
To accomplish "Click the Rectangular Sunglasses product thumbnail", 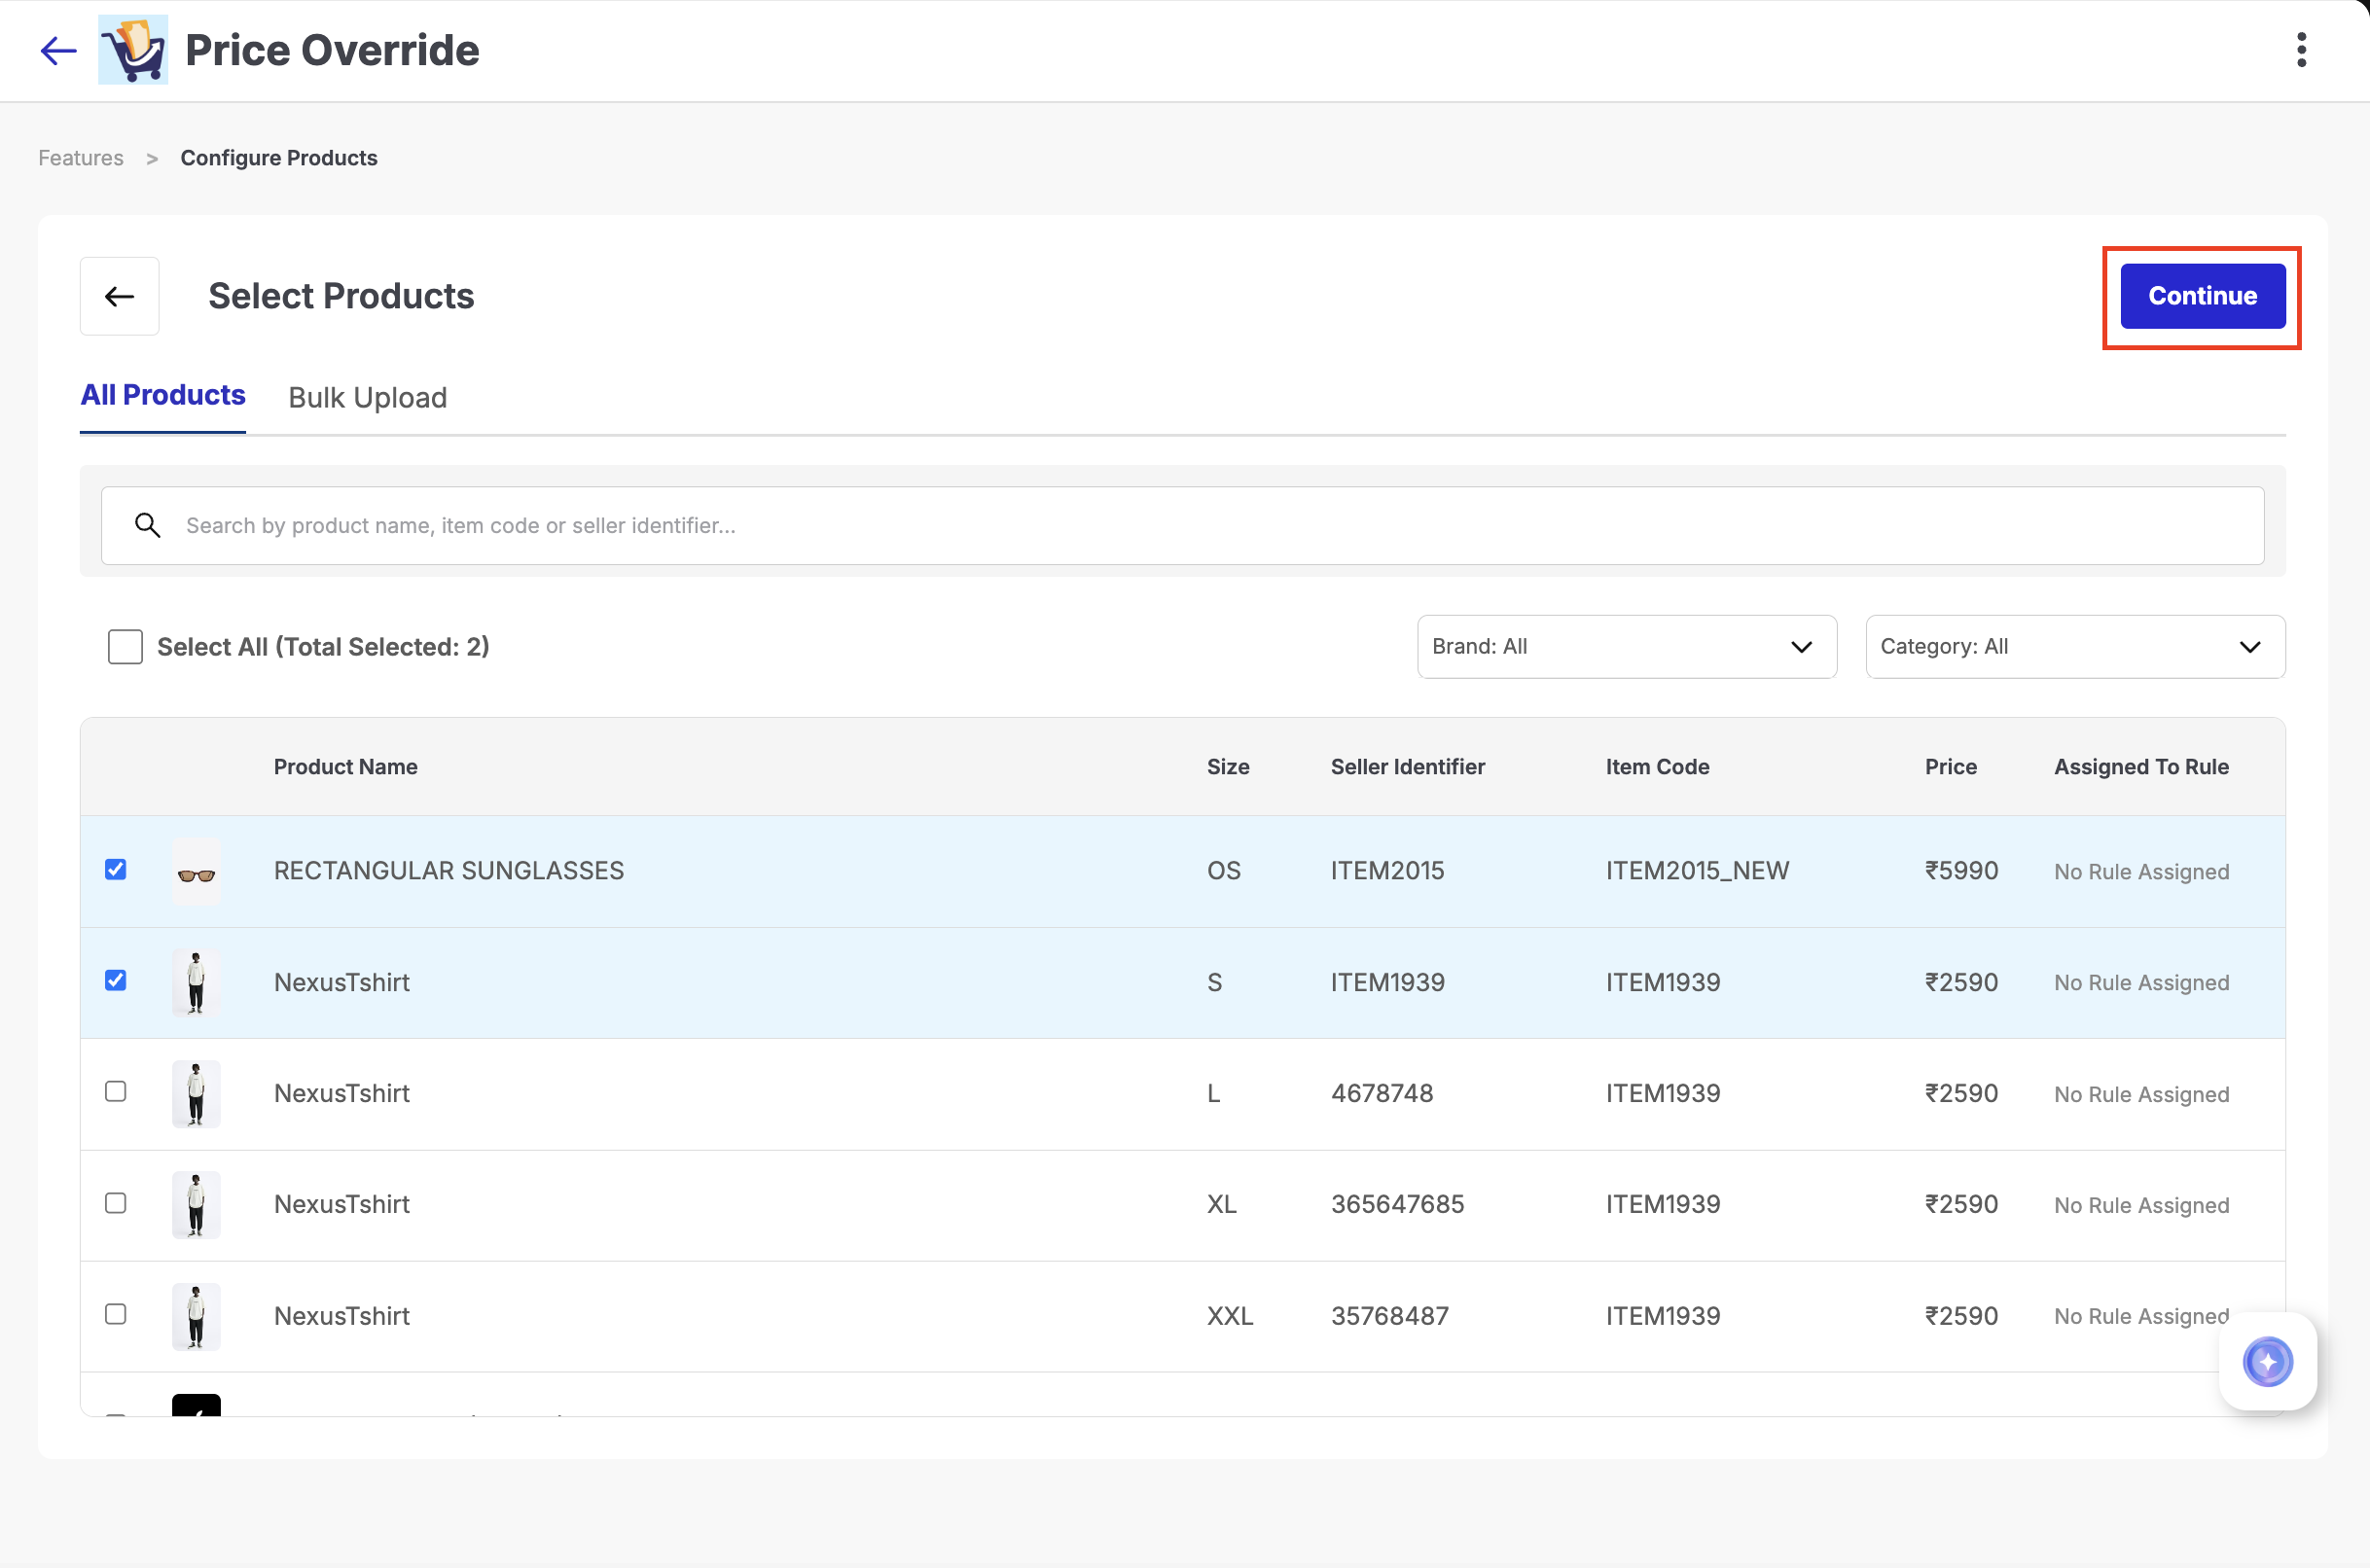I will (x=196, y=871).
